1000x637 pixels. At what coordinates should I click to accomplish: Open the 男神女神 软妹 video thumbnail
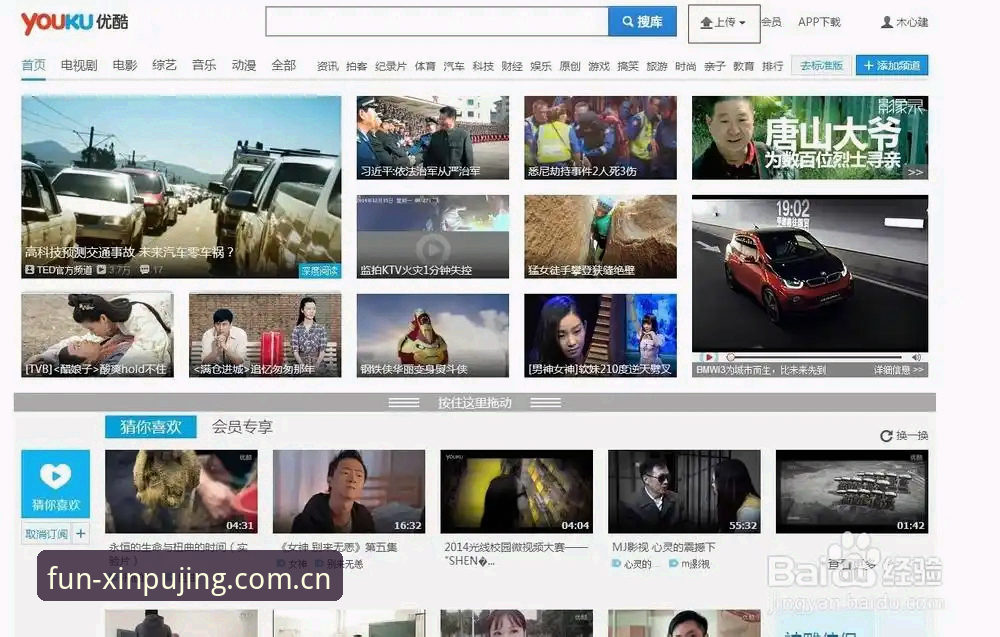point(601,335)
